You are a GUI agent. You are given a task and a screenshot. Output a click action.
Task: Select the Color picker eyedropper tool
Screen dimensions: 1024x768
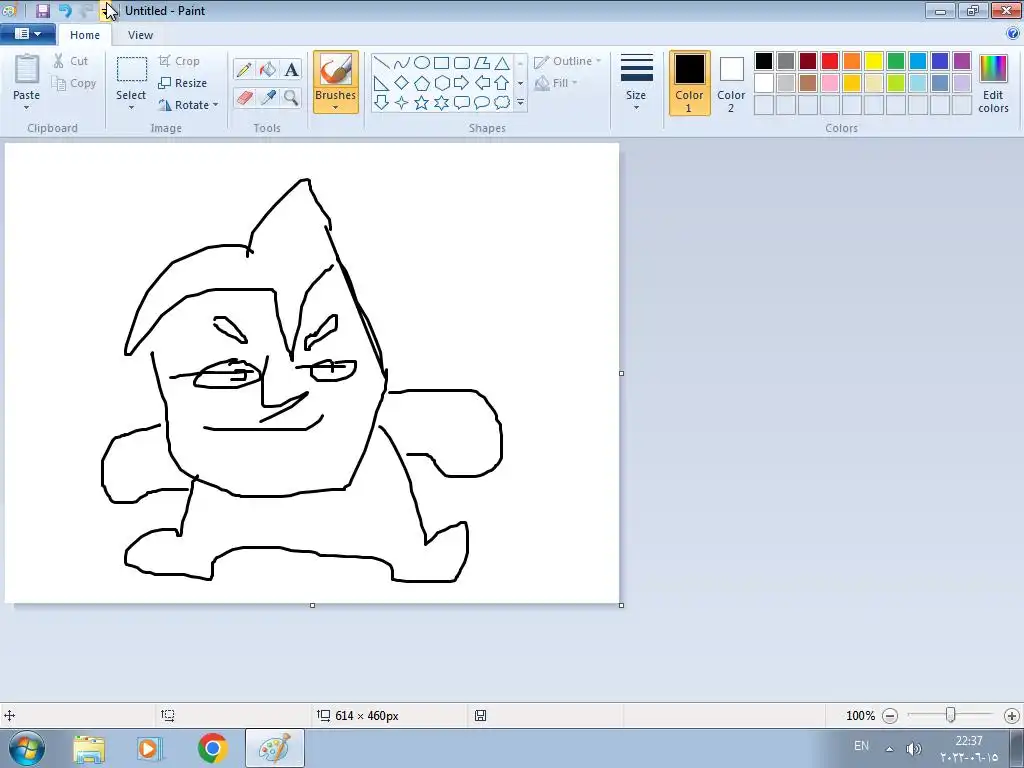coord(268,98)
